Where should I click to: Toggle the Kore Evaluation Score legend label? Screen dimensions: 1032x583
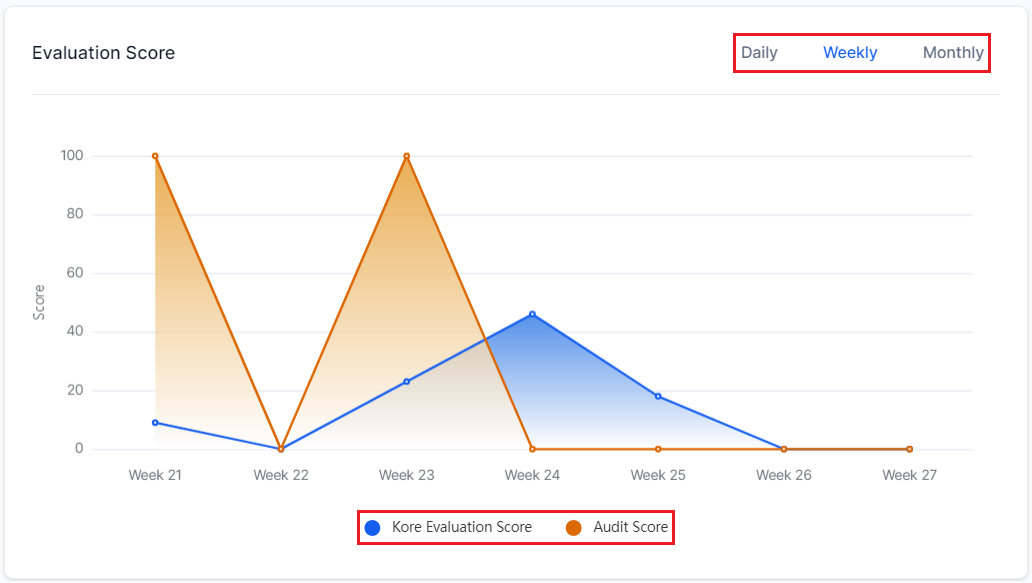pyautogui.click(x=461, y=527)
